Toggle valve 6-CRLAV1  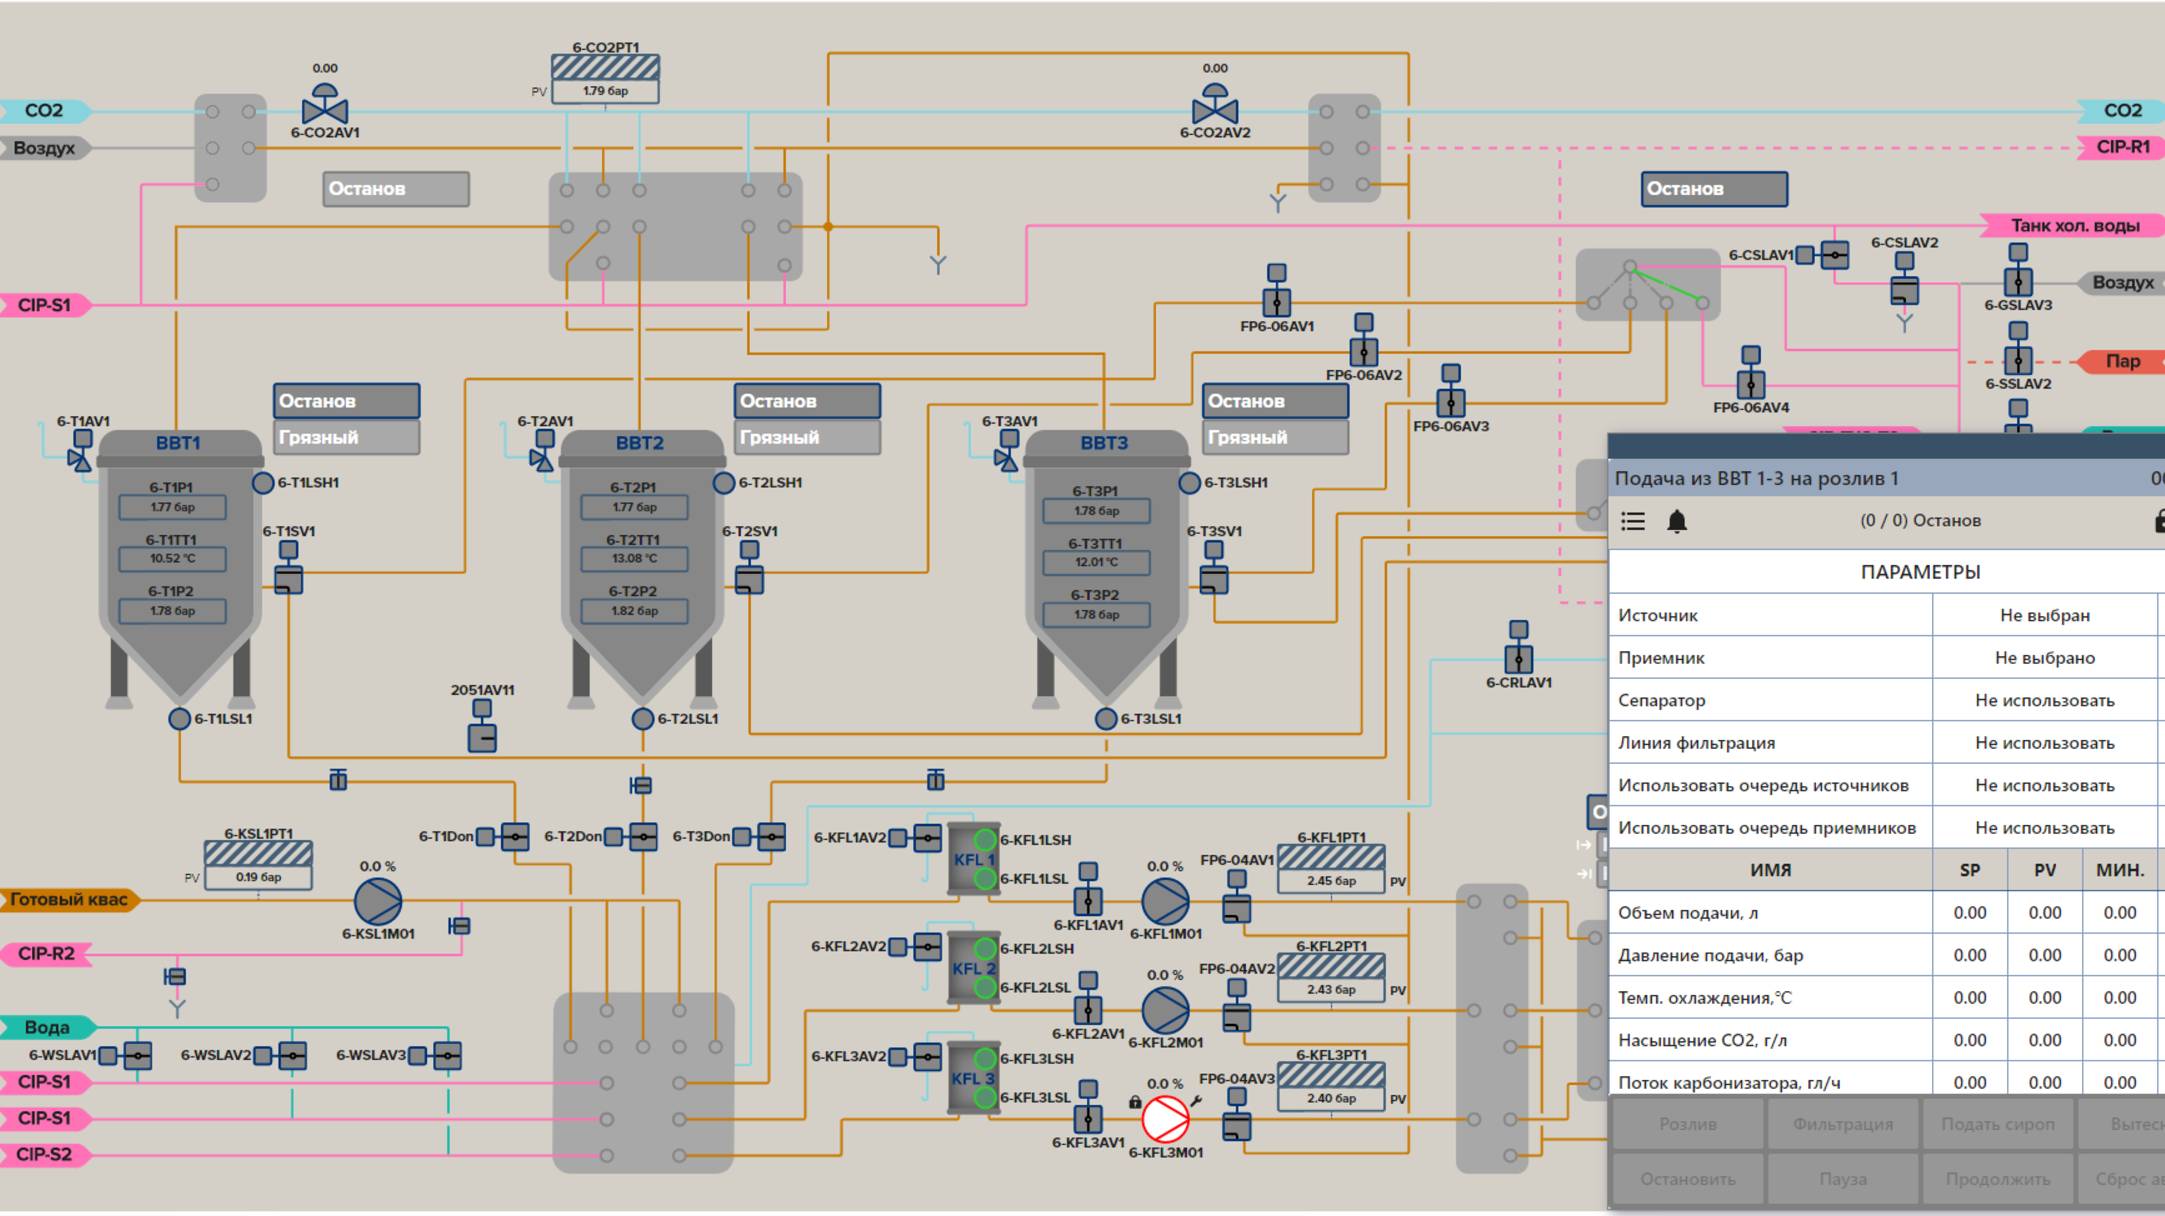pyautogui.click(x=1518, y=658)
